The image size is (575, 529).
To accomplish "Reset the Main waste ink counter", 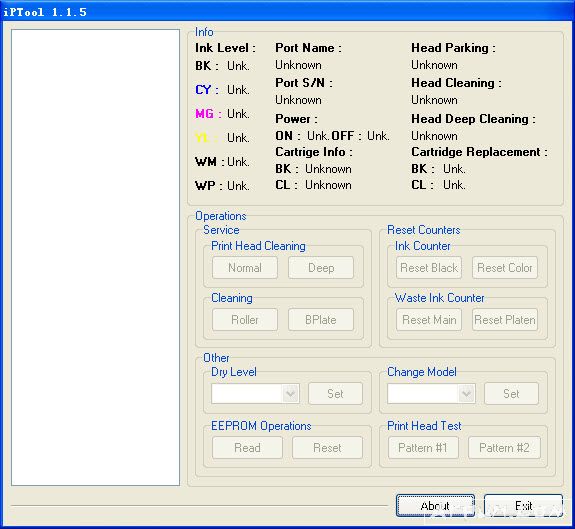I will click(429, 320).
